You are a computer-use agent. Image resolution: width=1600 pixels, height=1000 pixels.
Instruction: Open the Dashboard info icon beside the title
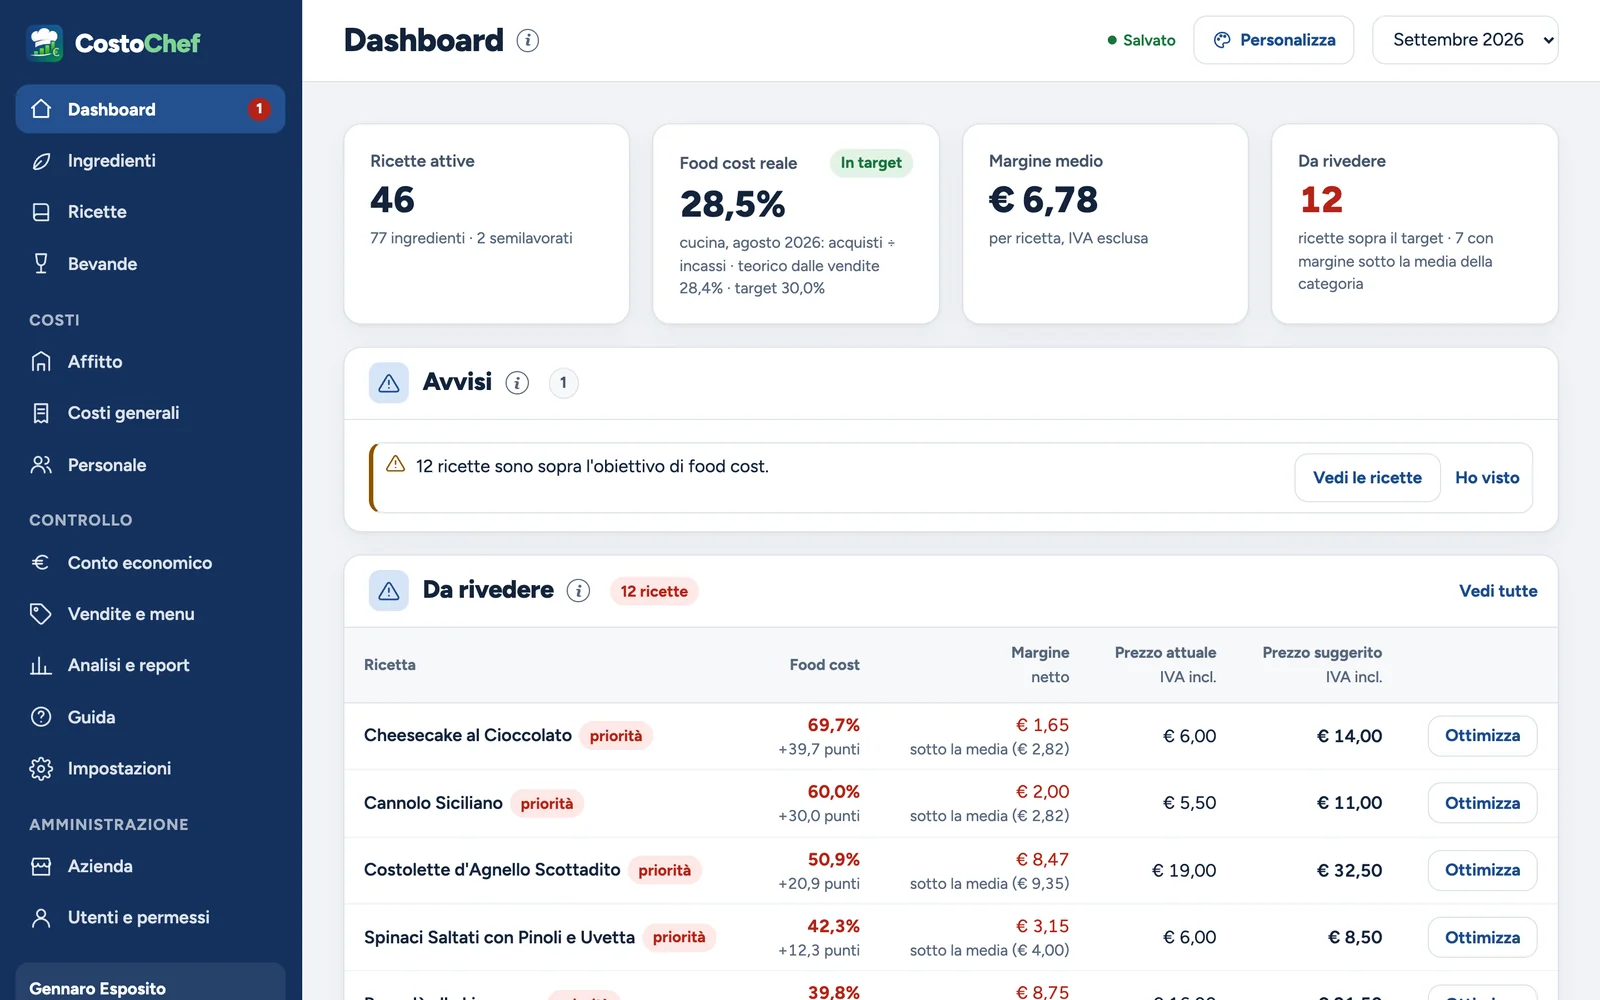pyautogui.click(x=528, y=40)
